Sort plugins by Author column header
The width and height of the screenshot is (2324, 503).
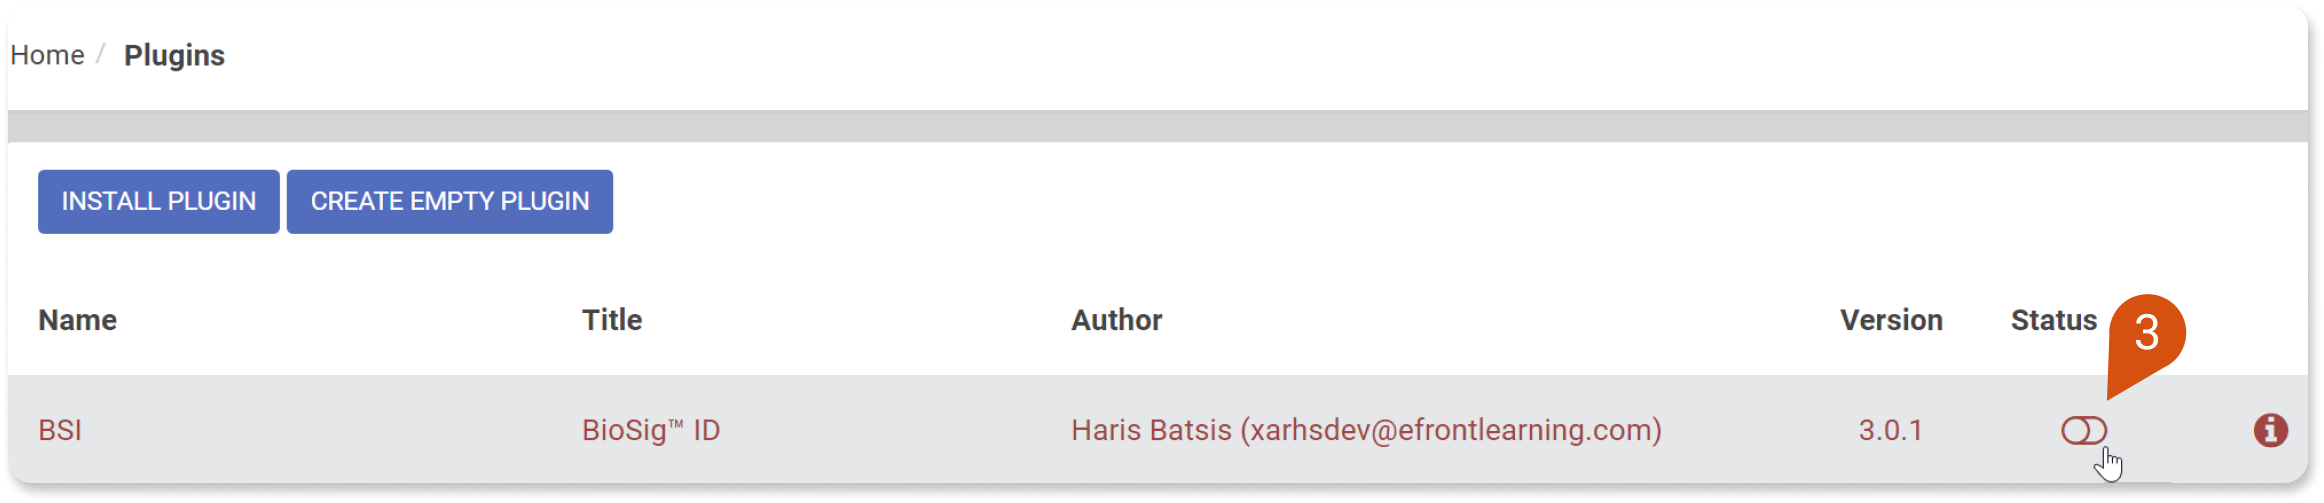[1116, 320]
